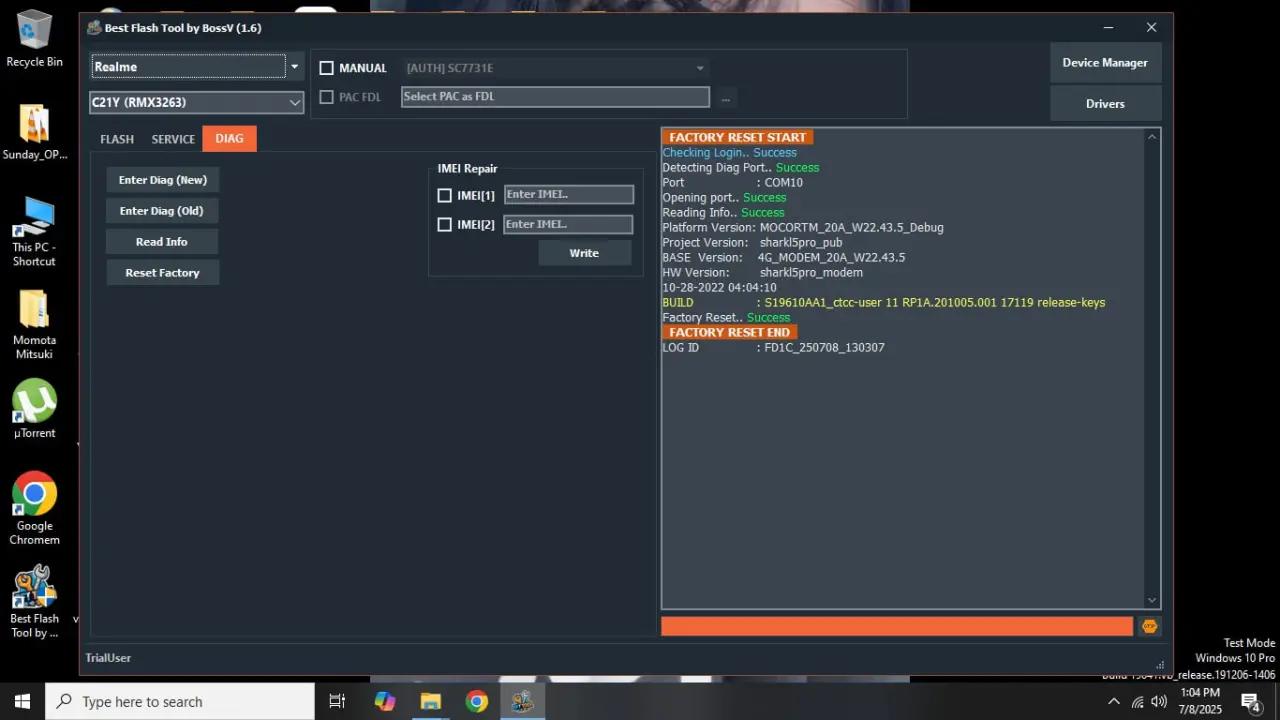Switch to the SERVICE tab
The image size is (1280, 720).
tap(173, 139)
